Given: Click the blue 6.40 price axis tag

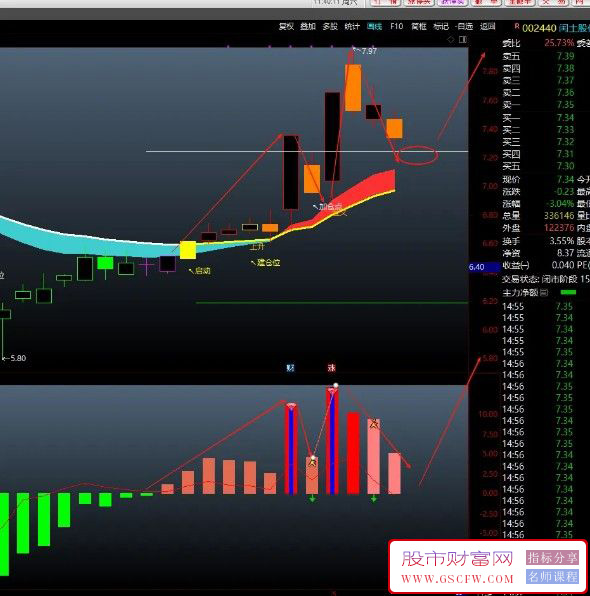Looking at the screenshot, I should pos(484,267).
